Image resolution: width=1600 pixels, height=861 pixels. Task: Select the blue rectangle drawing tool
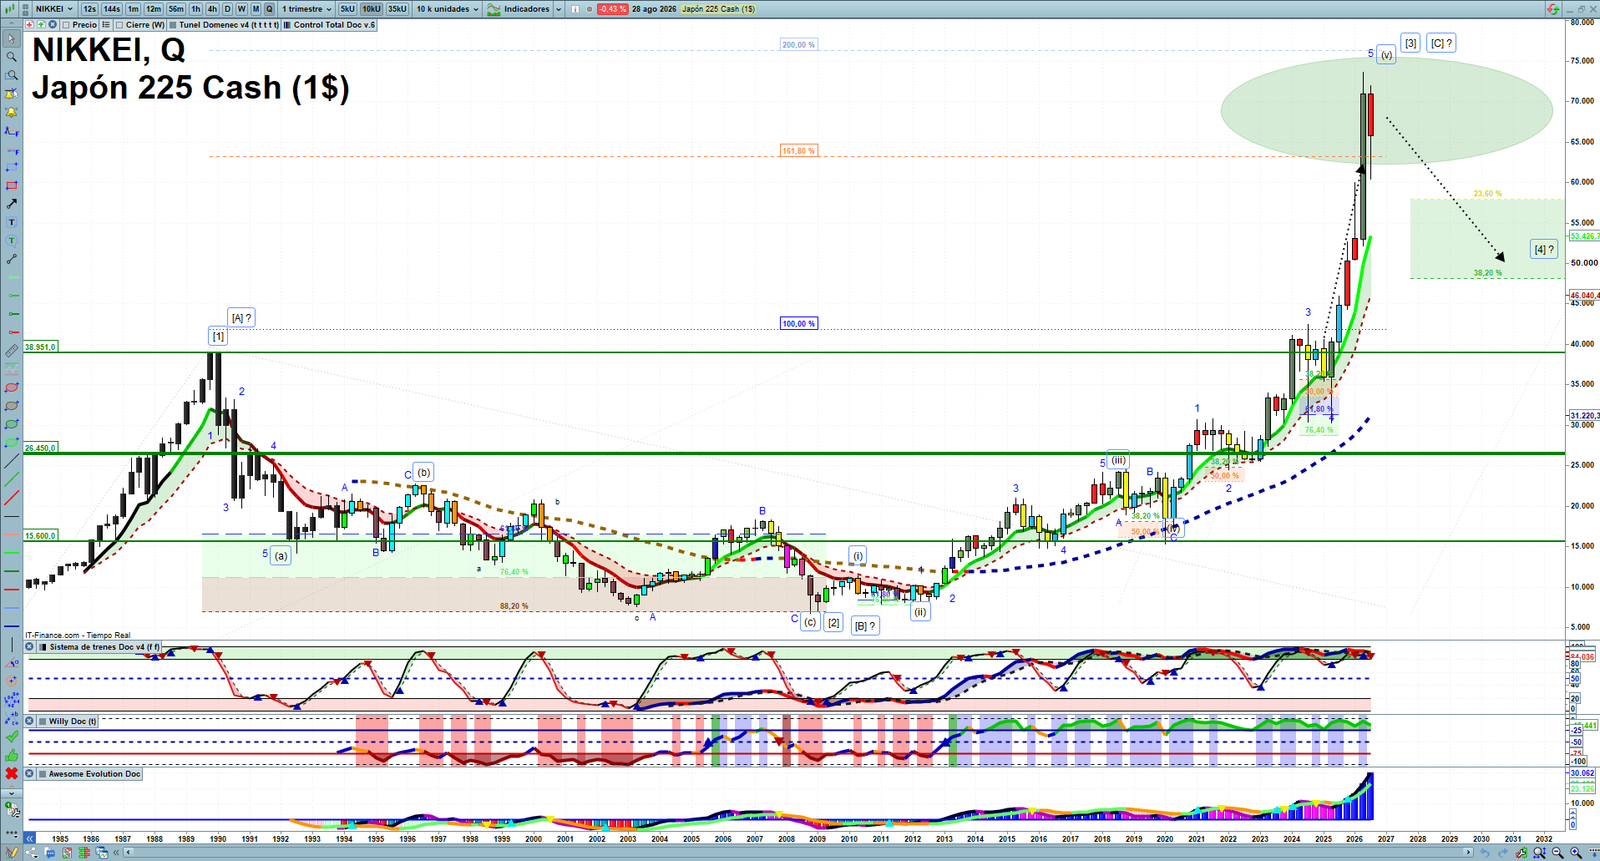coord(11,167)
